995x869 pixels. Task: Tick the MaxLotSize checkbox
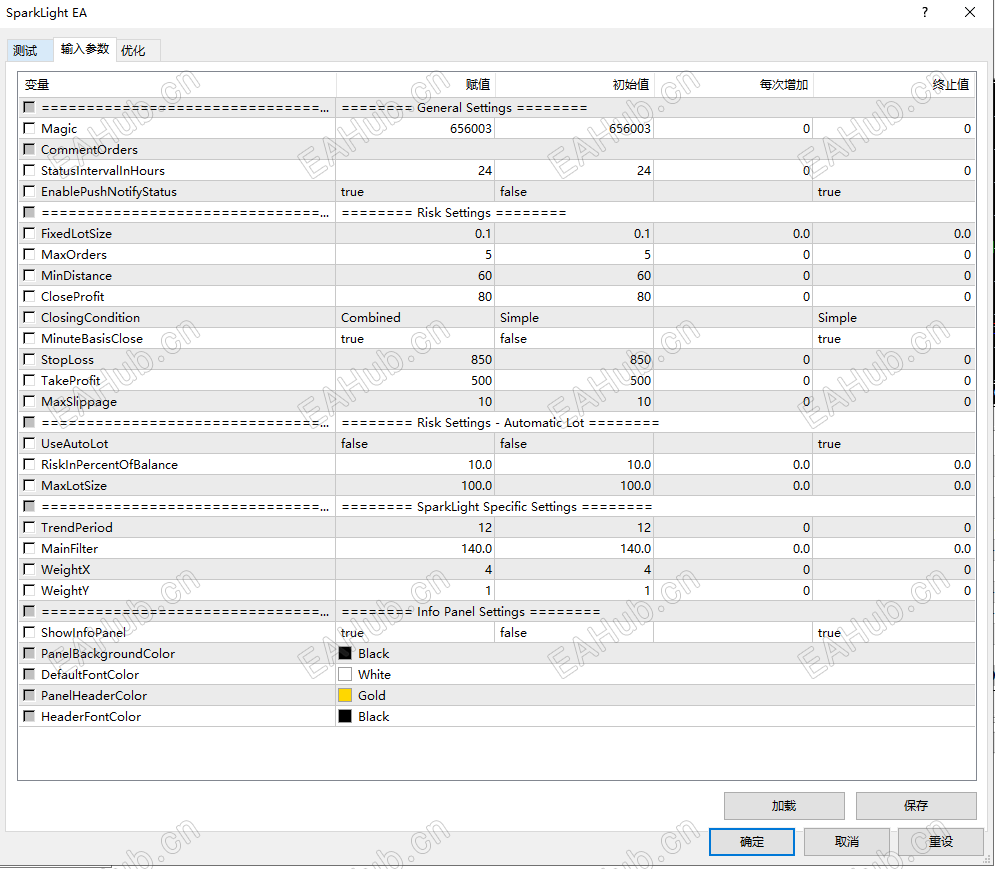tap(29, 485)
